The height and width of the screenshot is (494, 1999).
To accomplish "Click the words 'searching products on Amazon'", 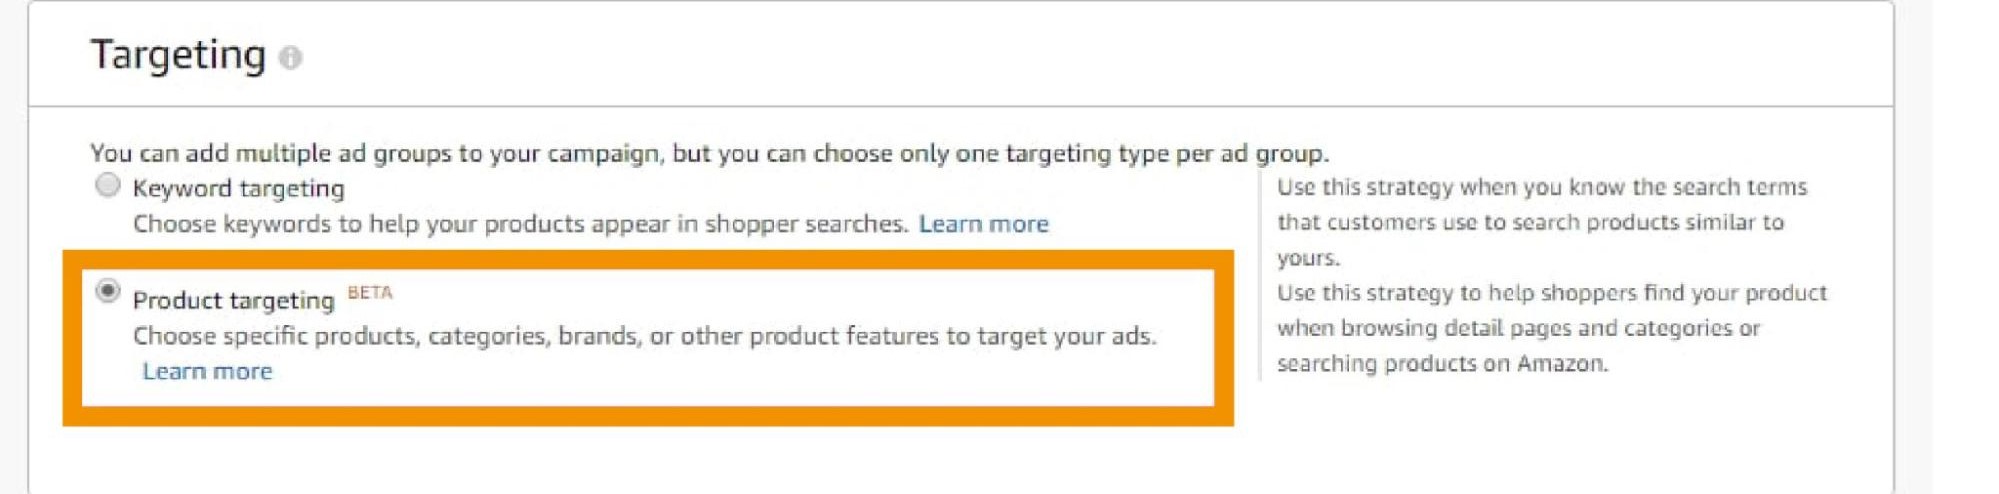I will [1442, 364].
